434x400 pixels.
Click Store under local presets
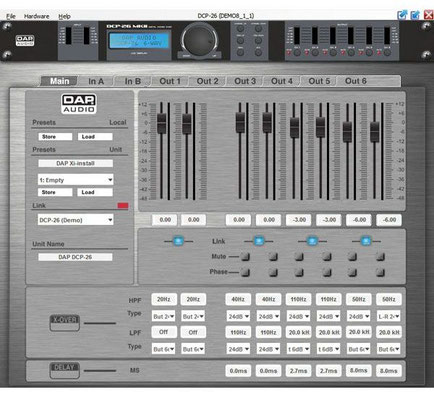[55, 137]
